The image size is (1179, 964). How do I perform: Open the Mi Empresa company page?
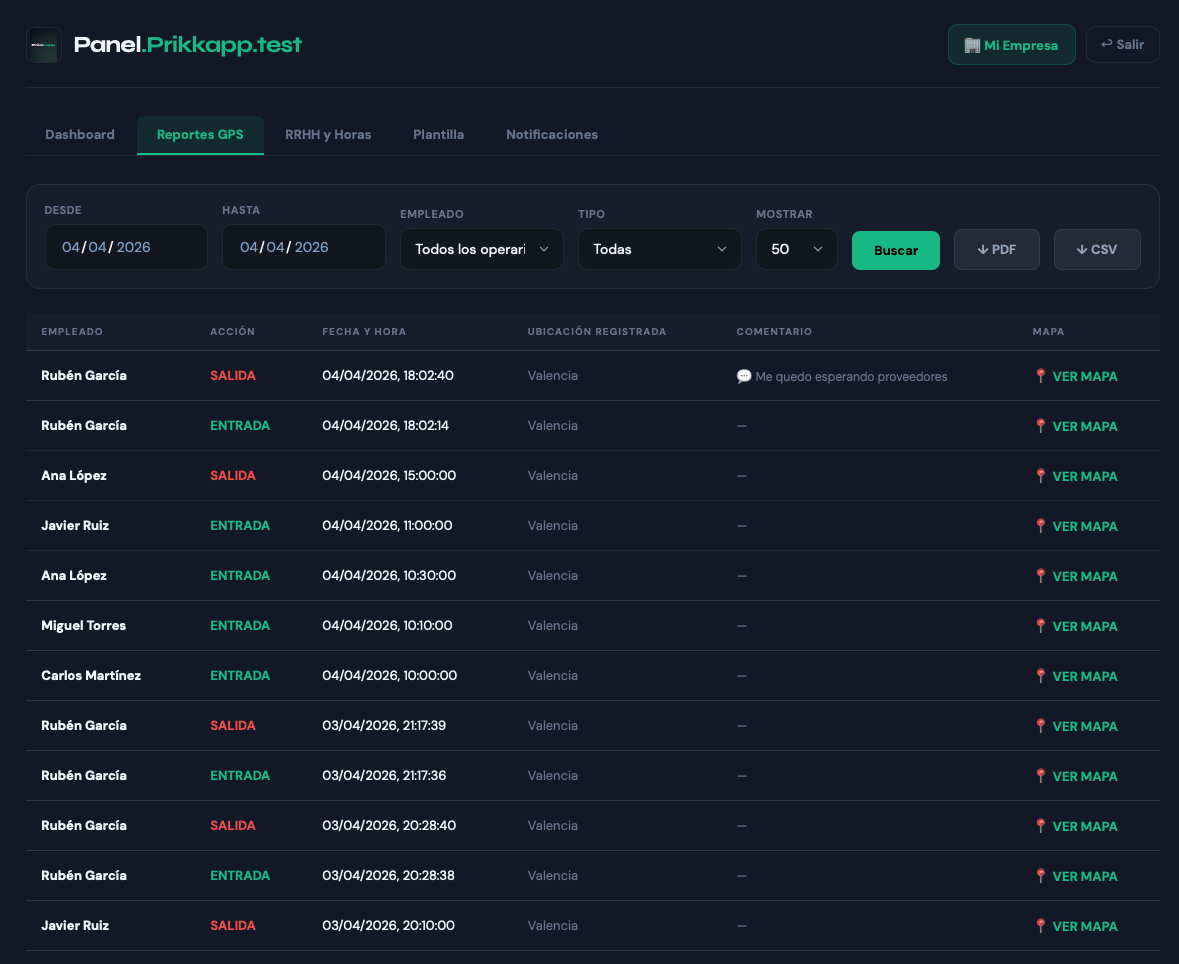coord(1011,45)
